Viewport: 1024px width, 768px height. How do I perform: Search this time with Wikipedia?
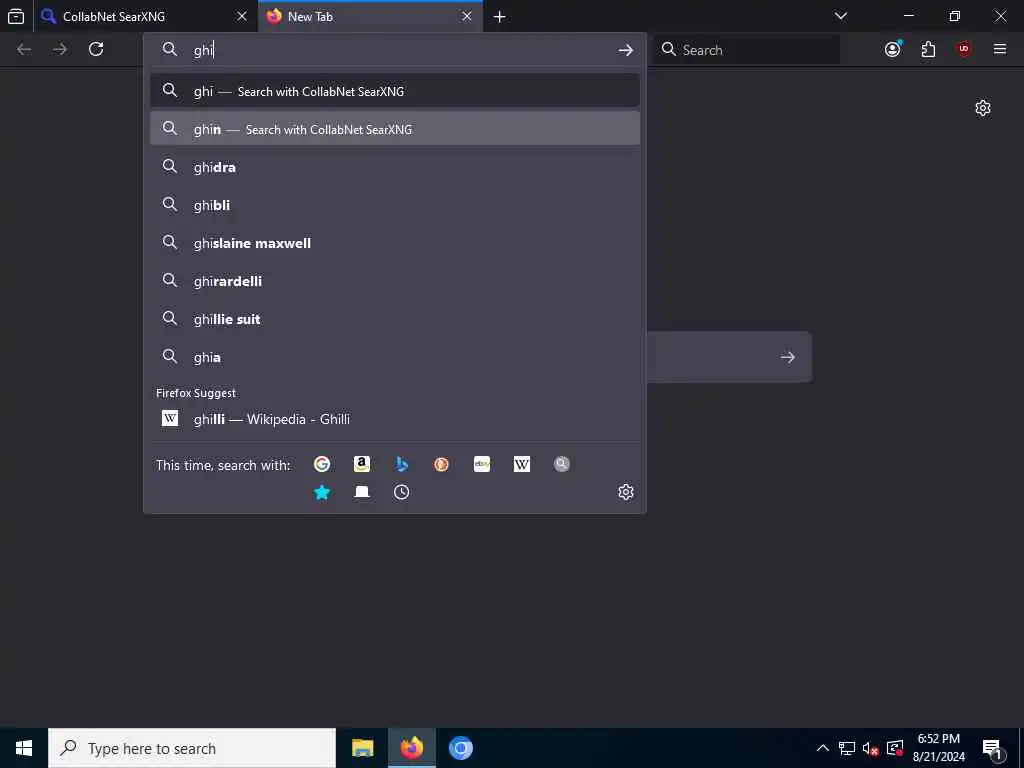[x=522, y=464]
